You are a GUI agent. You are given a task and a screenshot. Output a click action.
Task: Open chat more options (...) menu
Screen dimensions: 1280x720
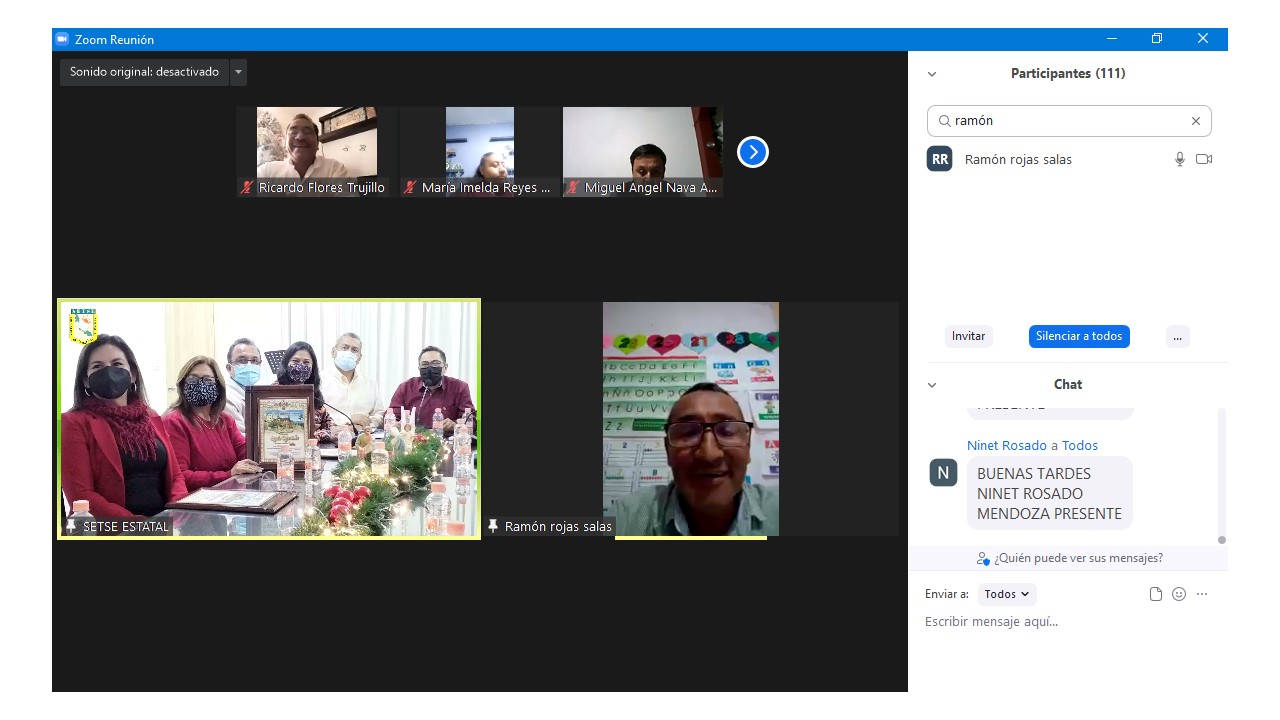pyautogui.click(x=1202, y=594)
